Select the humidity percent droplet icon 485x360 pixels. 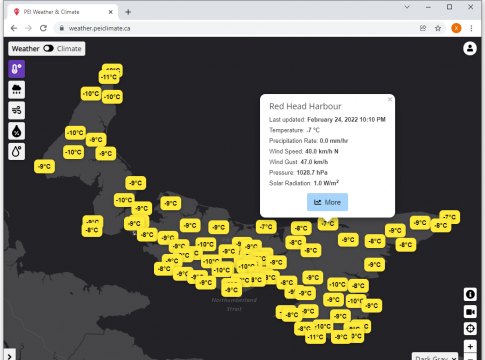pyautogui.click(x=16, y=131)
